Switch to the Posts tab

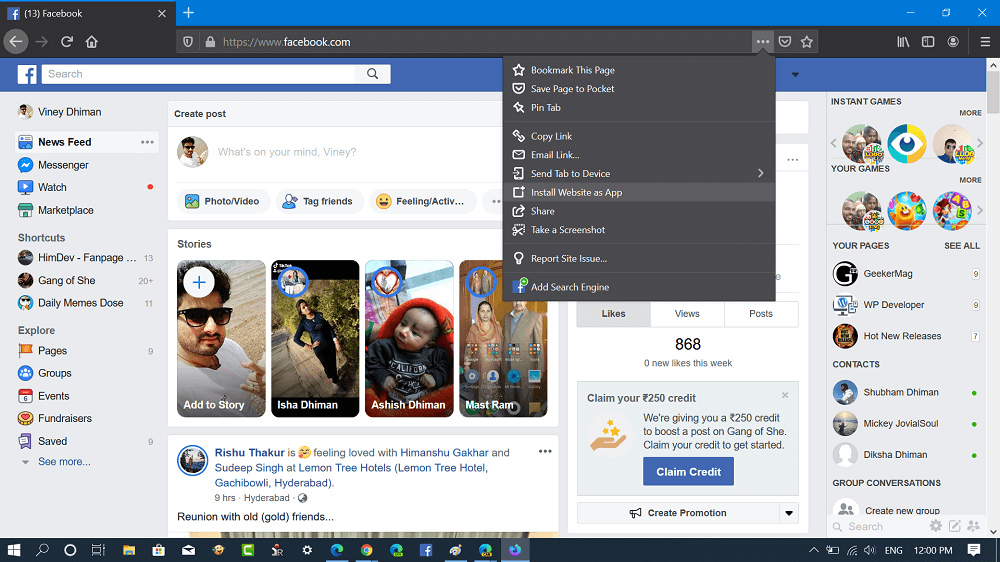point(761,314)
